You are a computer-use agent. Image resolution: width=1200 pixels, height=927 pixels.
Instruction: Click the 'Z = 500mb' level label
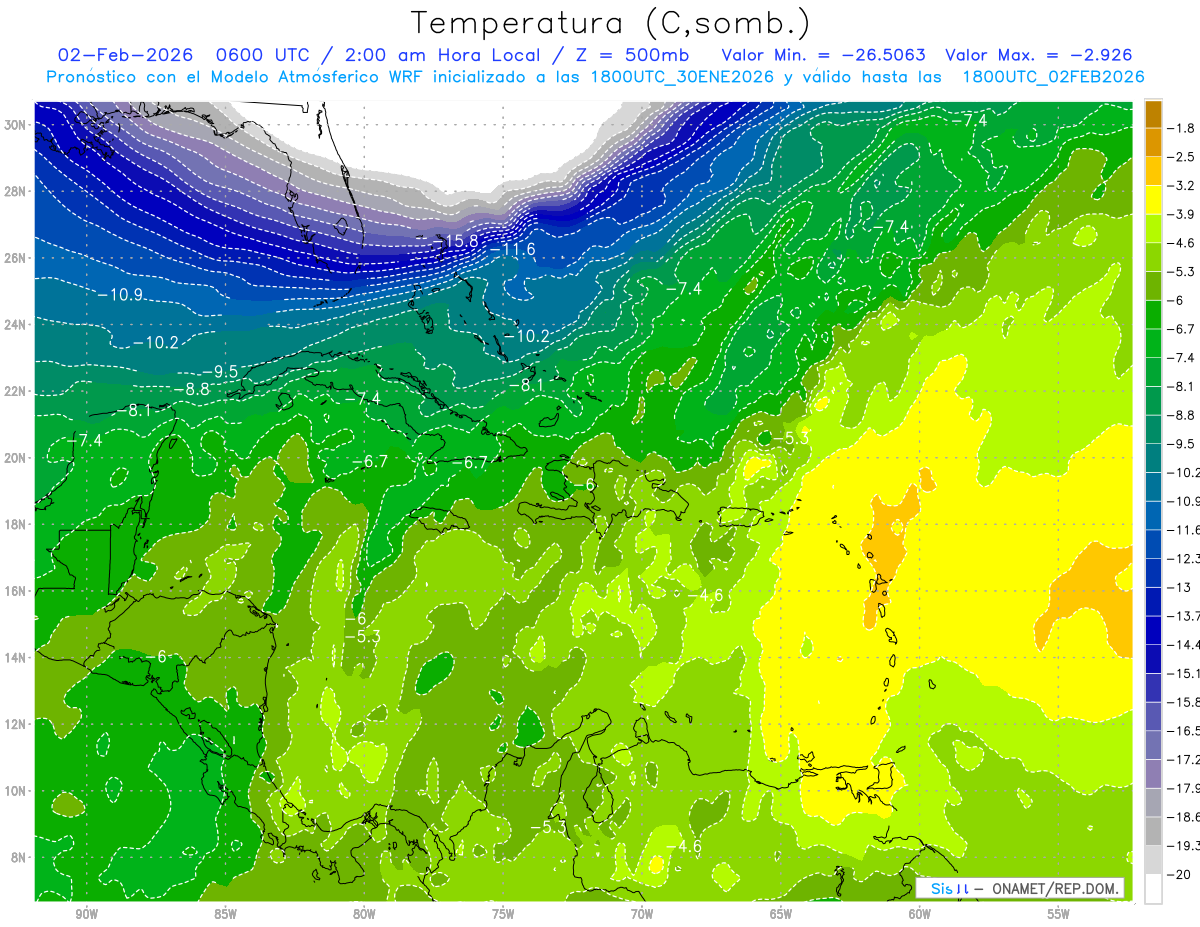pyautogui.click(x=628, y=55)
